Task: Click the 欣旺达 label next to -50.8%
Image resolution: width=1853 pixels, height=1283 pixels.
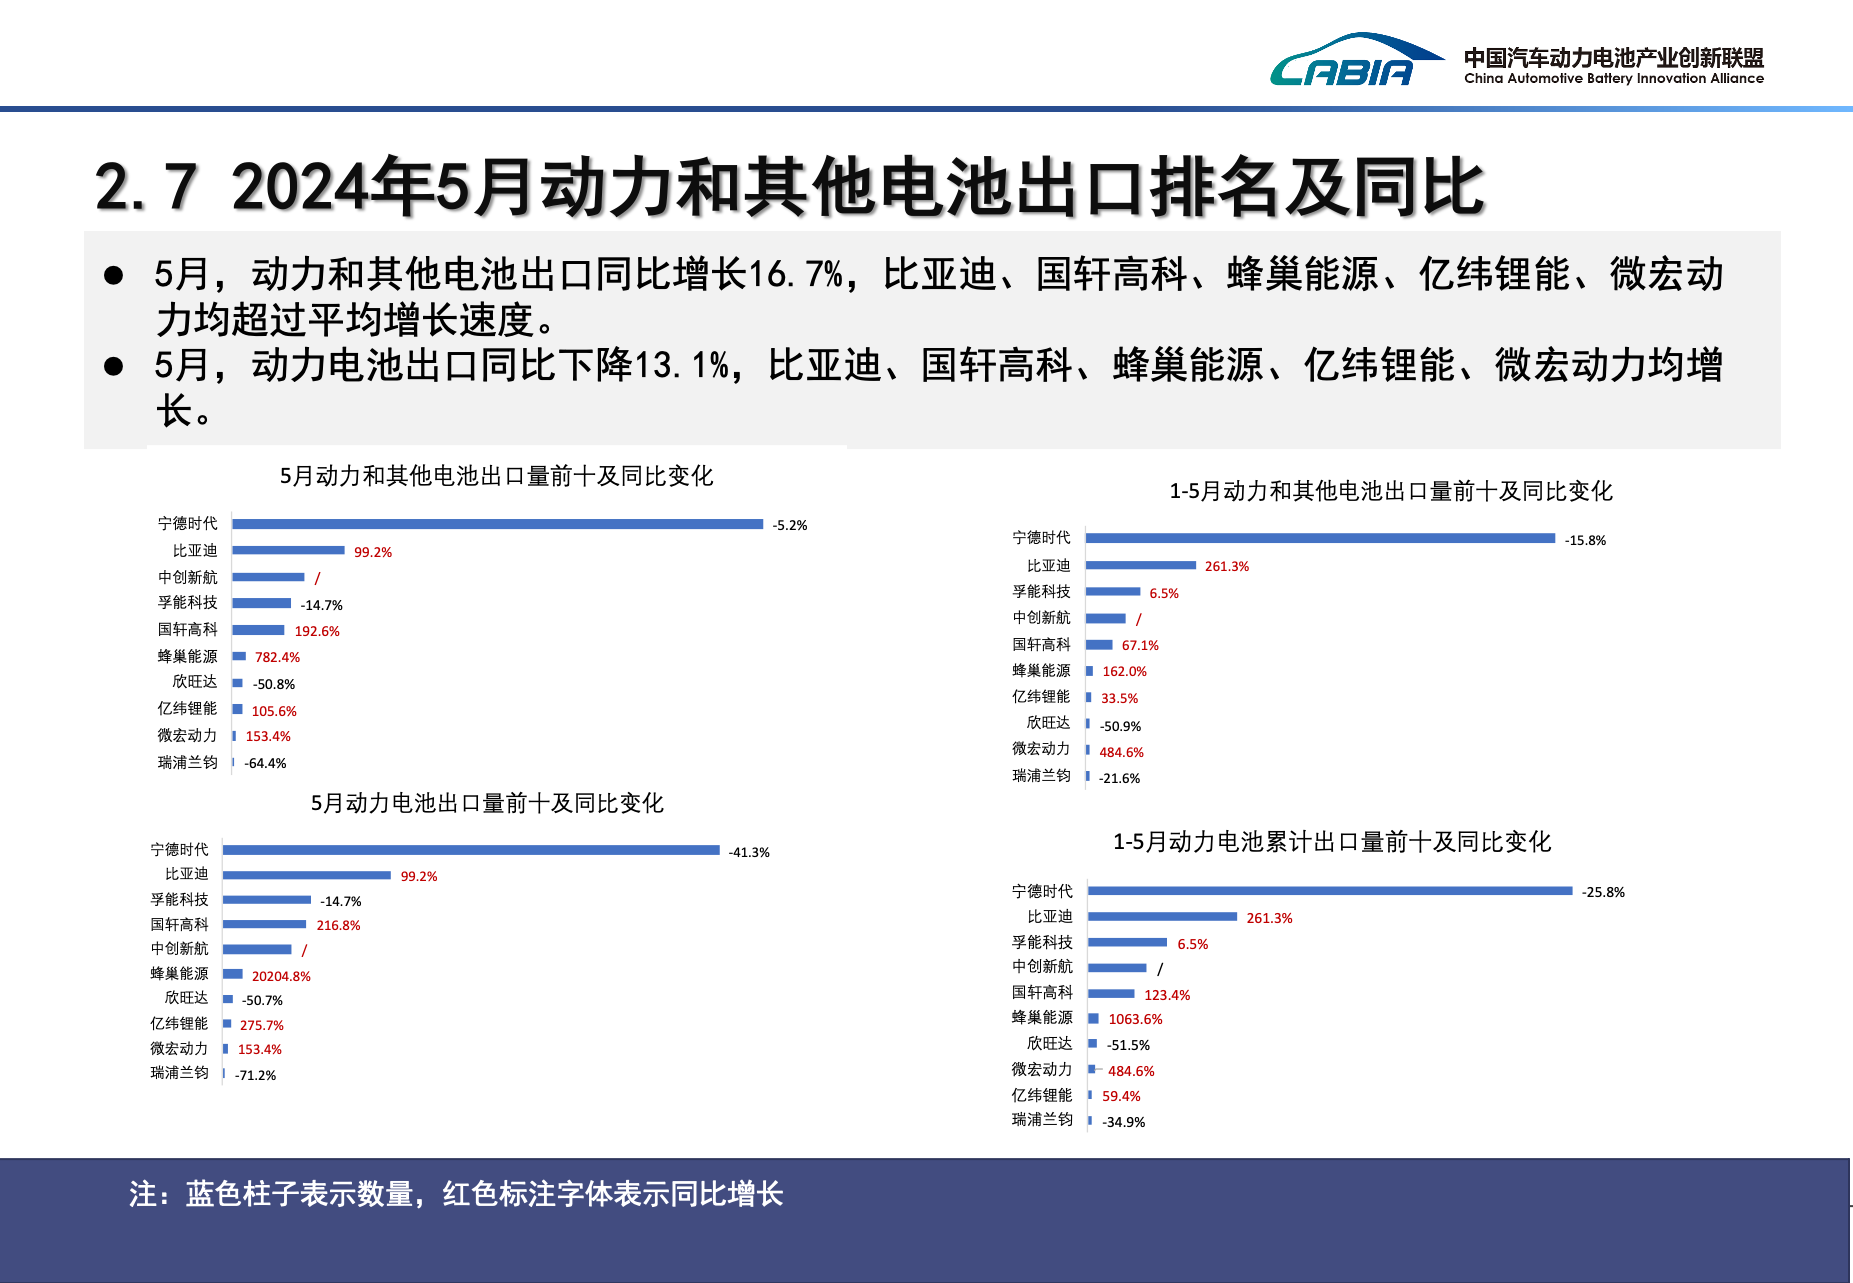Action: click(x=195, y=681)
